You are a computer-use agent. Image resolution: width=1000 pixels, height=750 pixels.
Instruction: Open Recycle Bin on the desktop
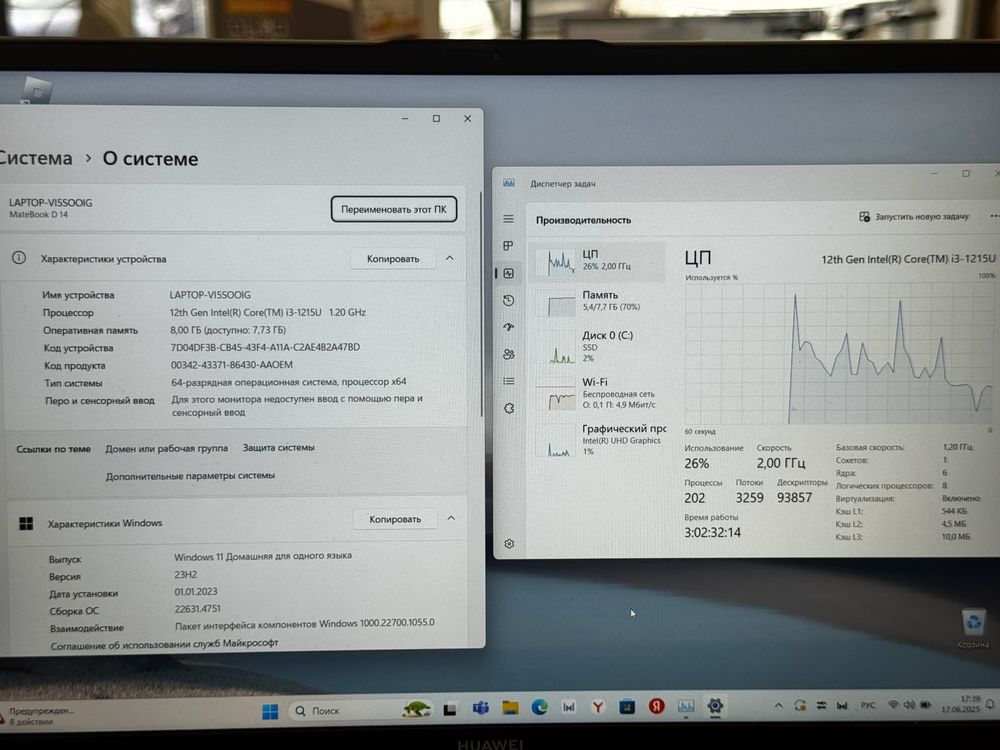[x=973, y=628]
